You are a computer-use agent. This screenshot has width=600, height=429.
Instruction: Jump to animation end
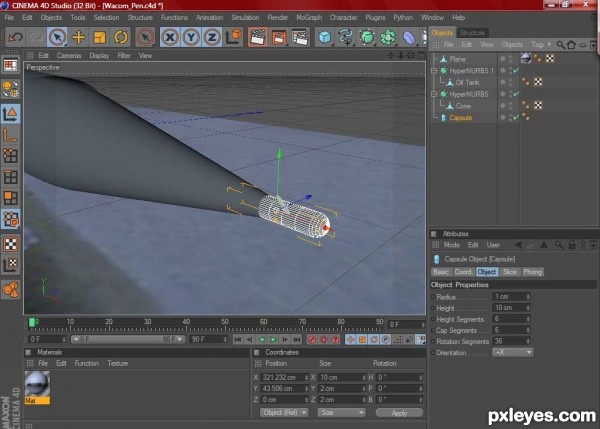pos(297,339)
